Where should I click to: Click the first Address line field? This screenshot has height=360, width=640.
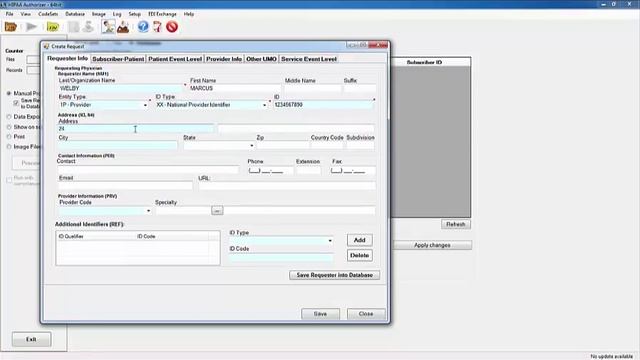click(x=136, y=129)
